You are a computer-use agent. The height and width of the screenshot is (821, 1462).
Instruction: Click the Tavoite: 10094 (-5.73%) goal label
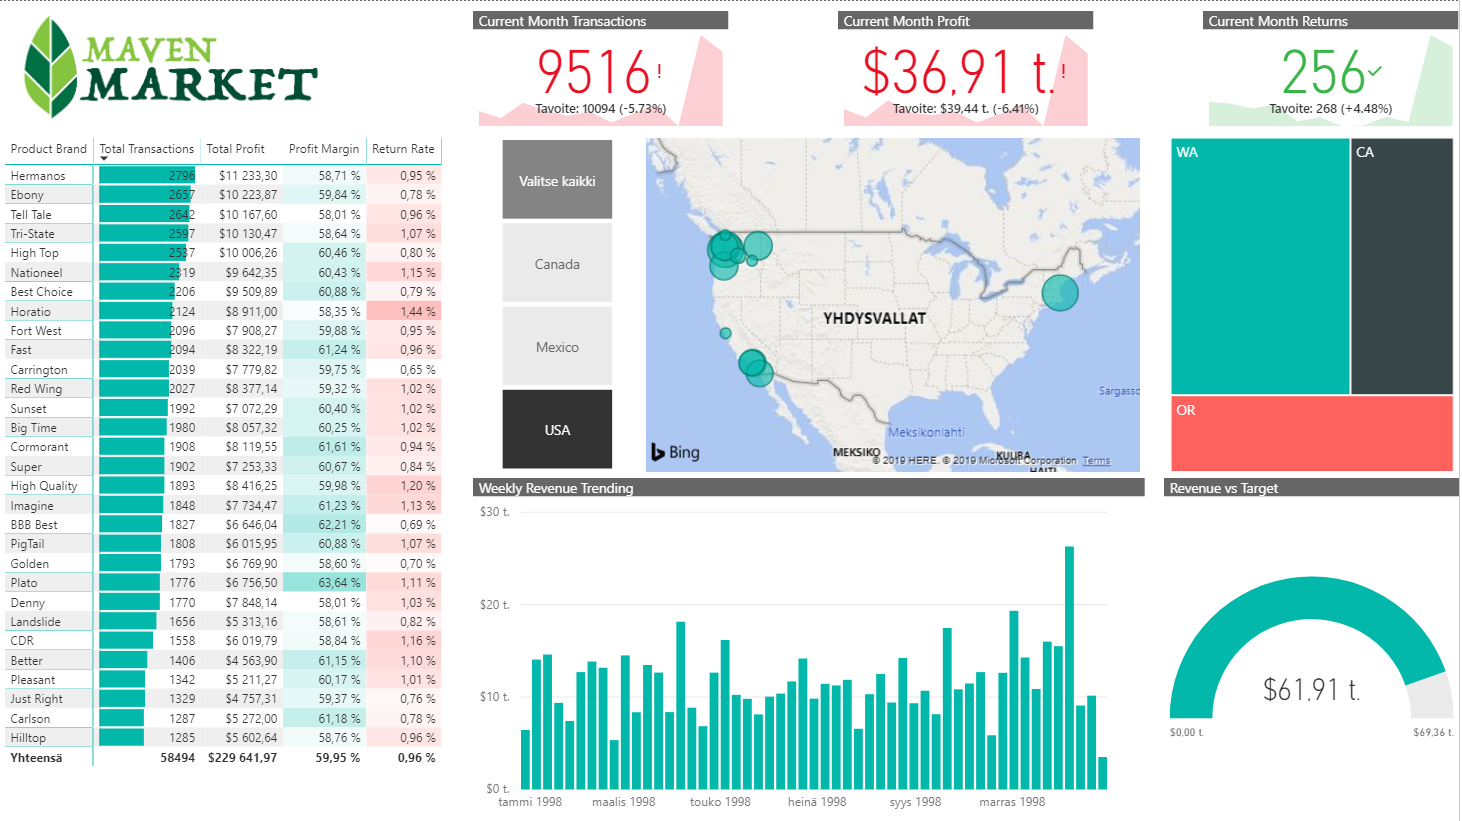(600, 108)
